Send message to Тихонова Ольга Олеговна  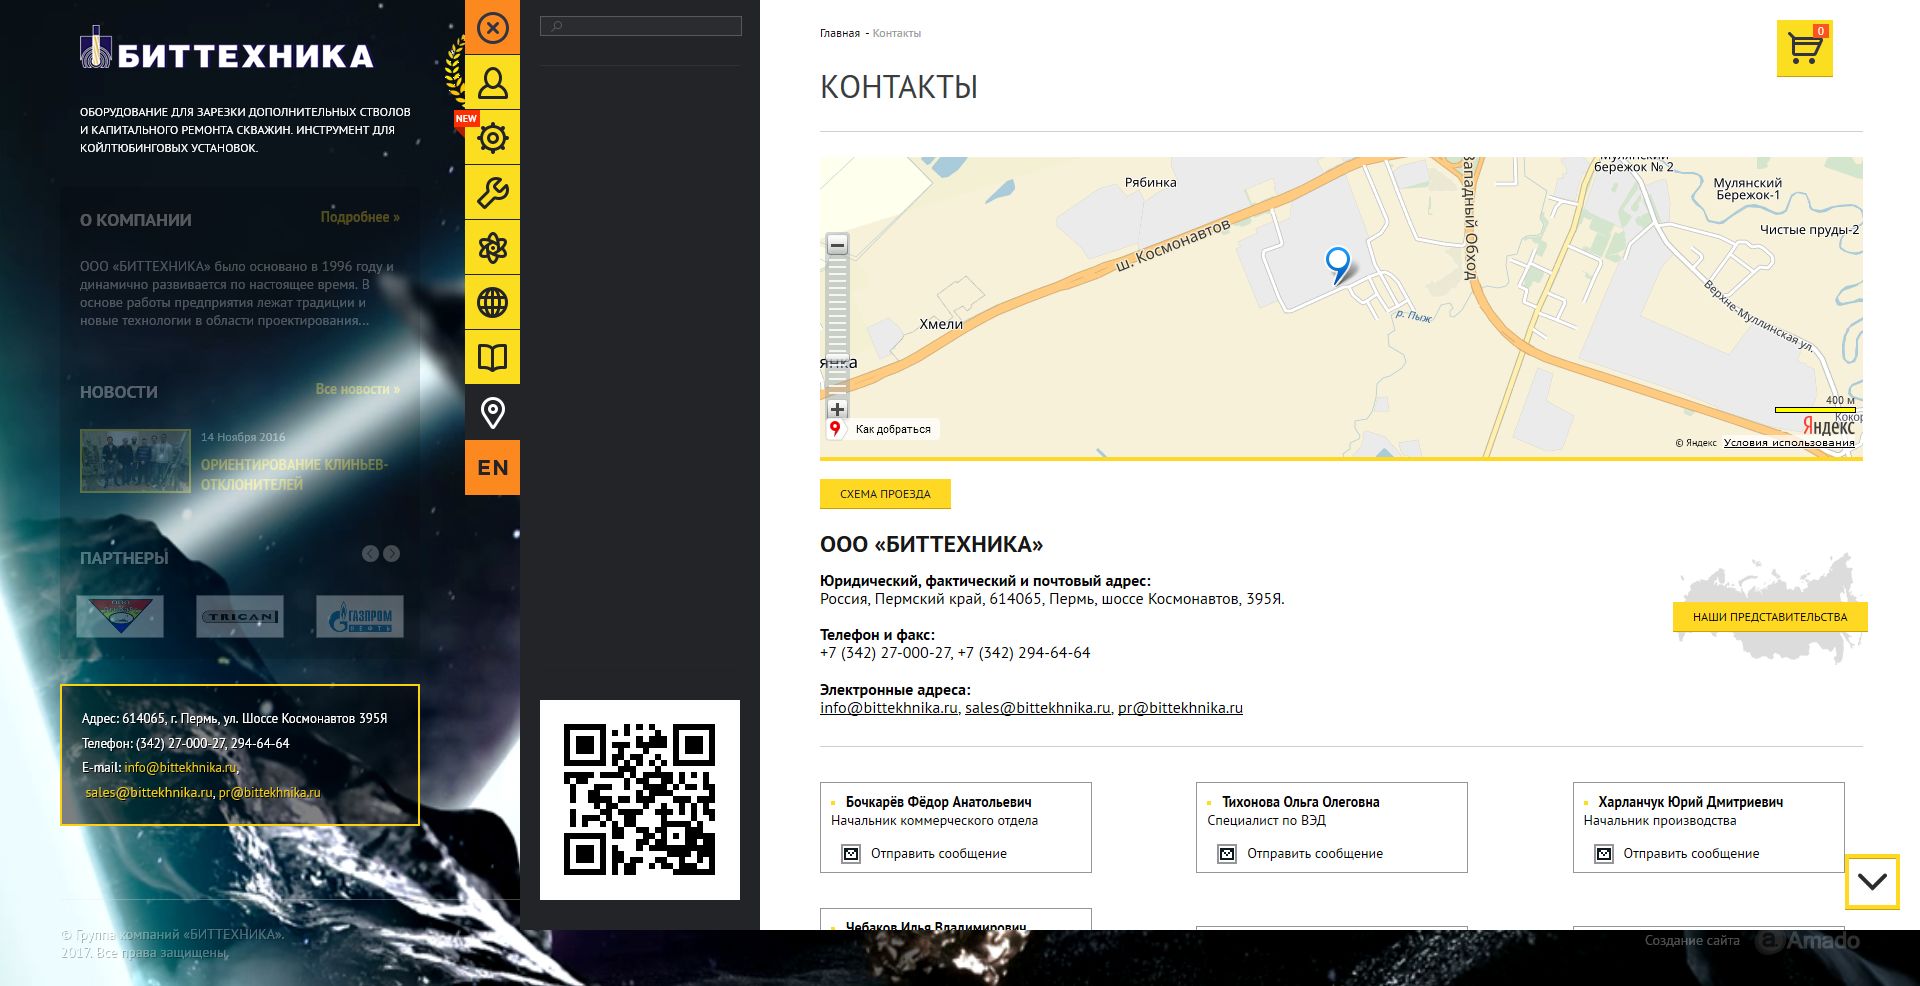pos(1315,853)
